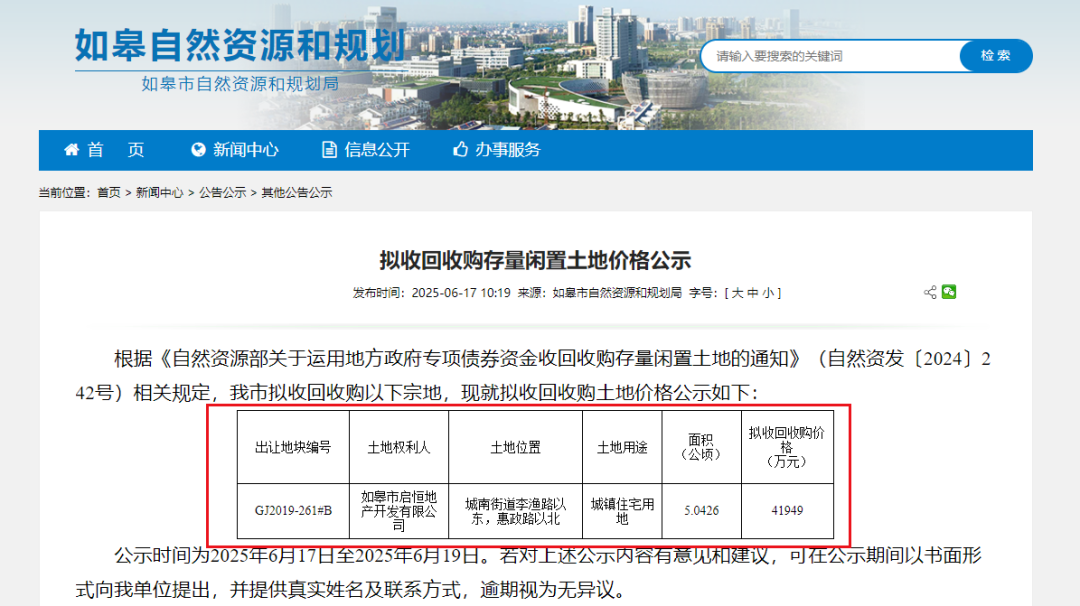This screenshot has width=1080, height=606.
Task: Click the thumbs-up icon beside 办事服务
Action: [460, 149]
